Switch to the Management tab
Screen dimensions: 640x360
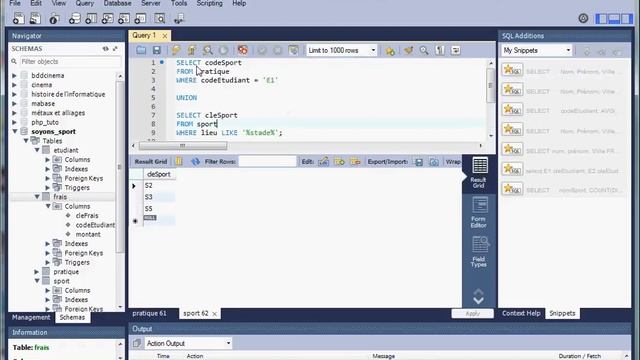[31, 317]
